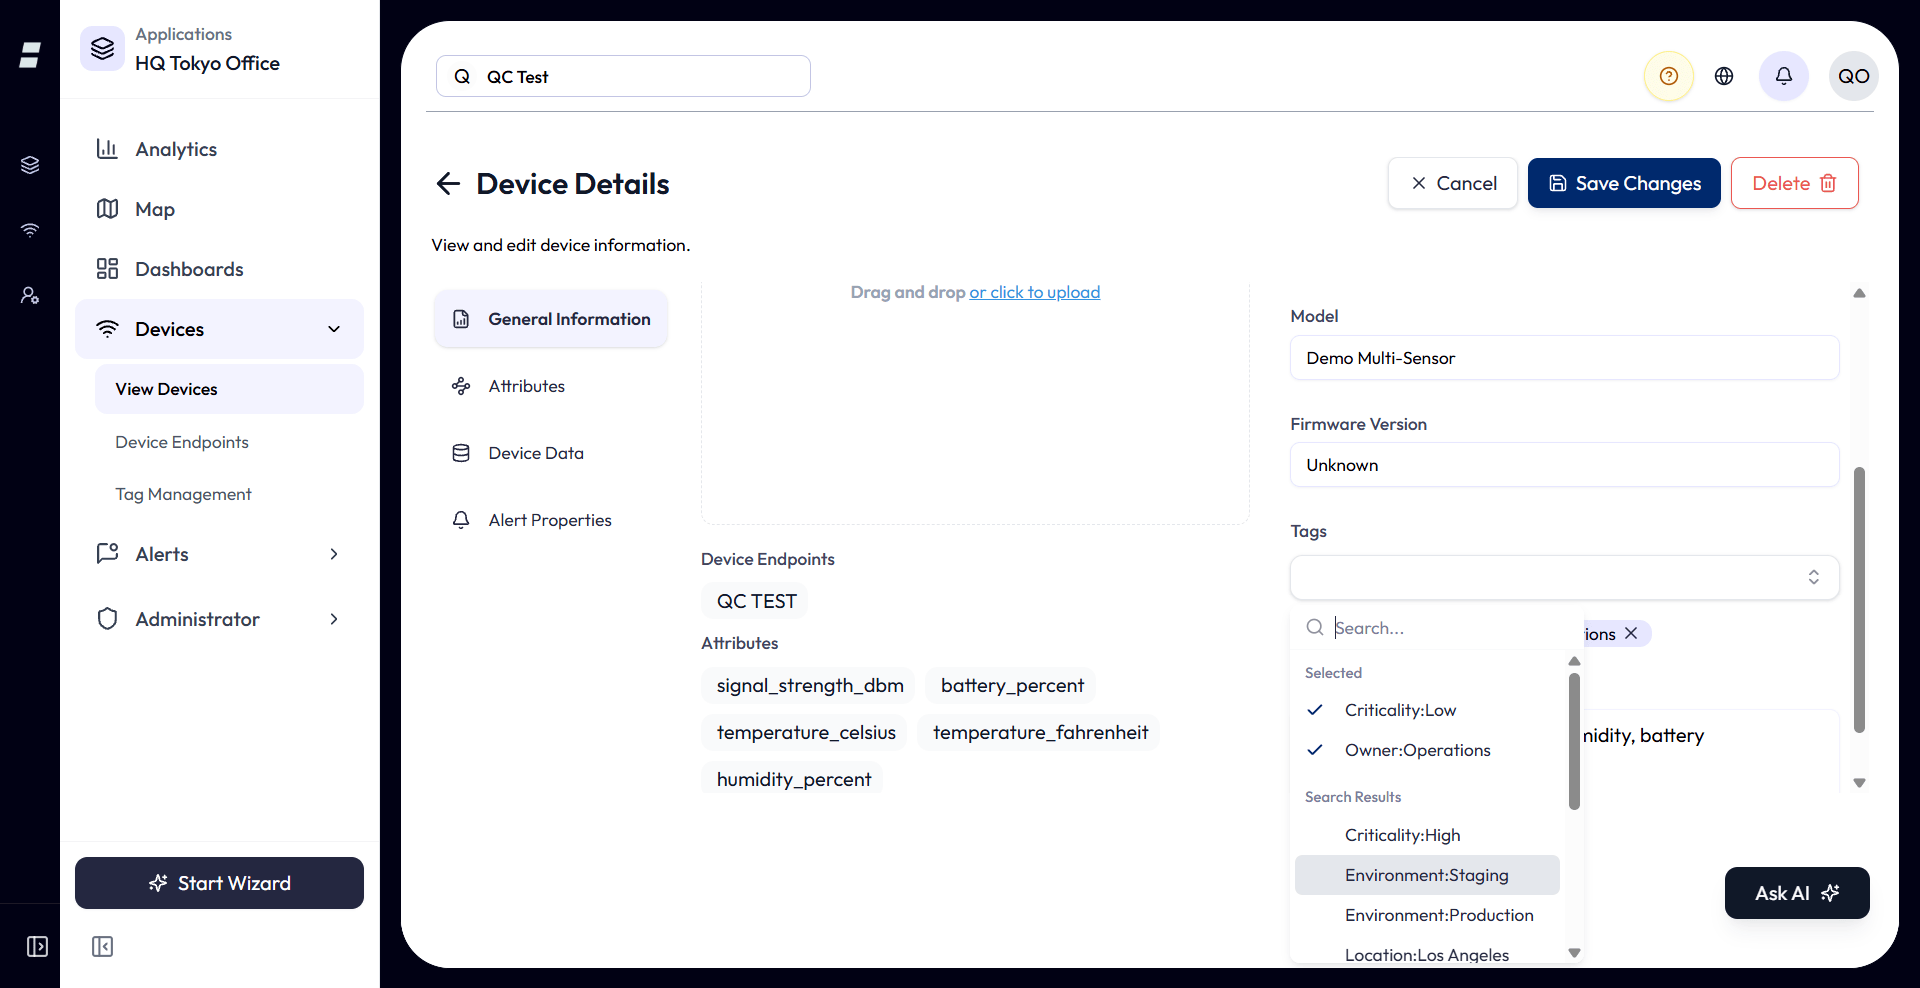
Task: Click the Applications stack icon next to HQ Tokyo Office
Action: point(102,48)
